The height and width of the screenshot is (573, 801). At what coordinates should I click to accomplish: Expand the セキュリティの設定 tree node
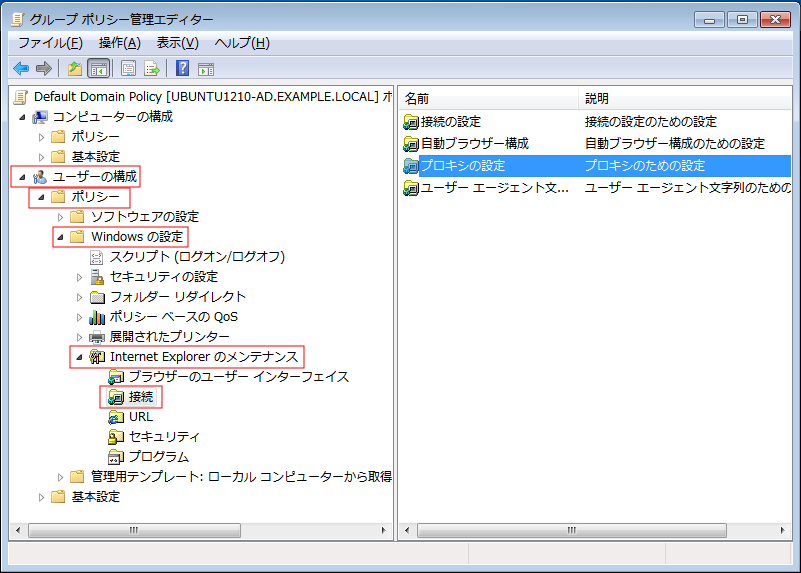click(80, 277)
